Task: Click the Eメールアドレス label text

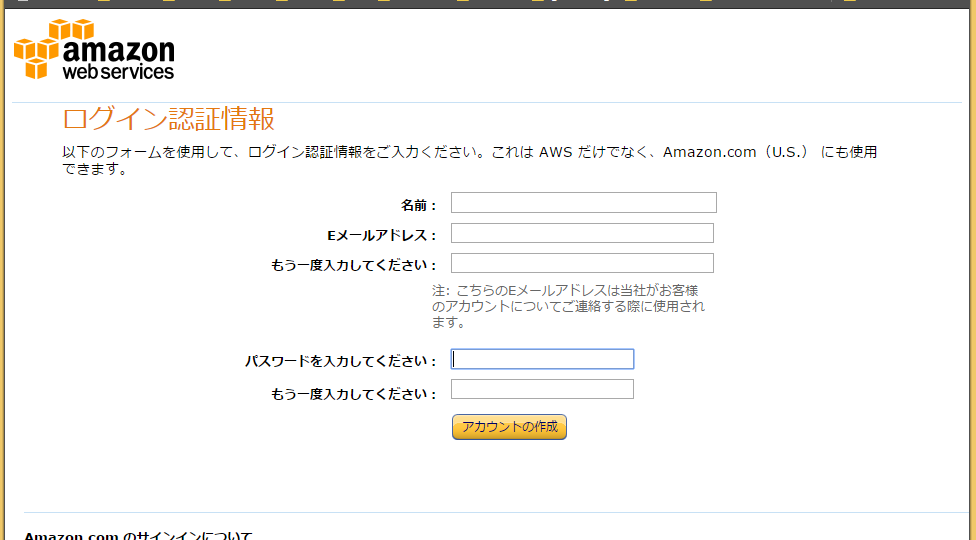Action: [x=382, y=235]
